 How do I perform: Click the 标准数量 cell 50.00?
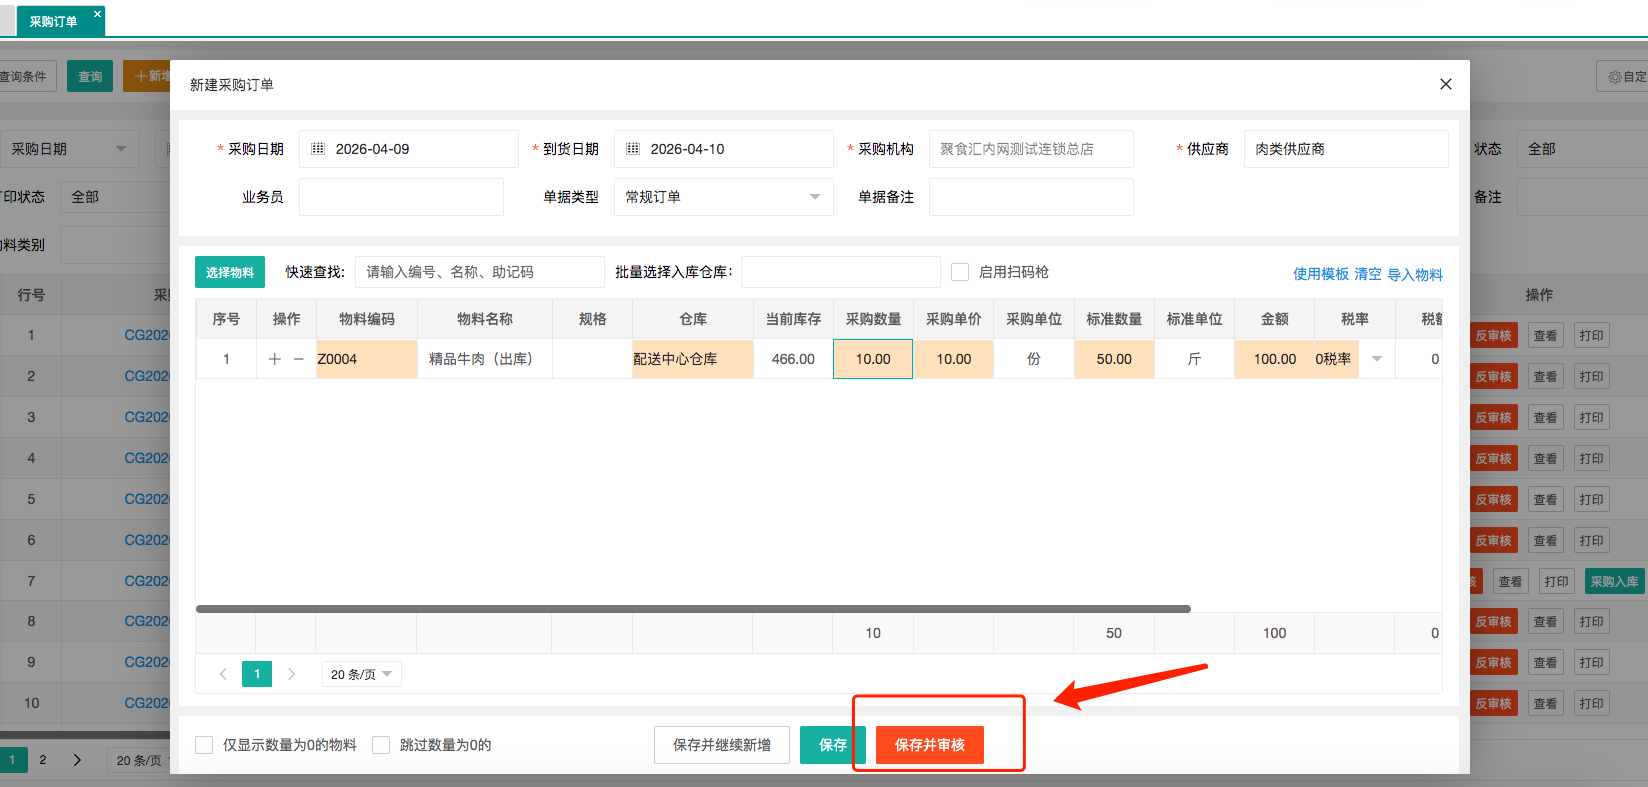pos(1114,359)
